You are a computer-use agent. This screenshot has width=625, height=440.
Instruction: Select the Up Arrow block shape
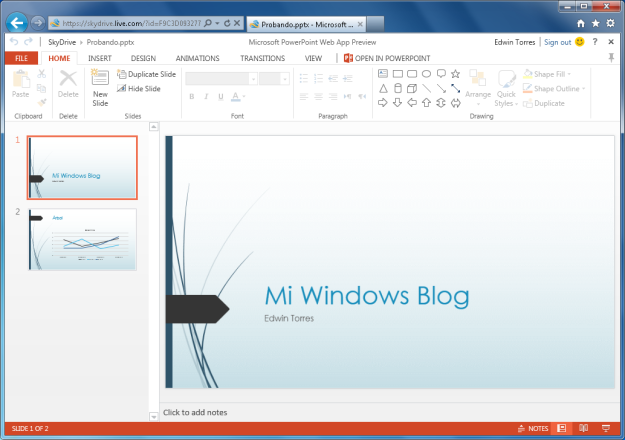(x=426, y=103)
